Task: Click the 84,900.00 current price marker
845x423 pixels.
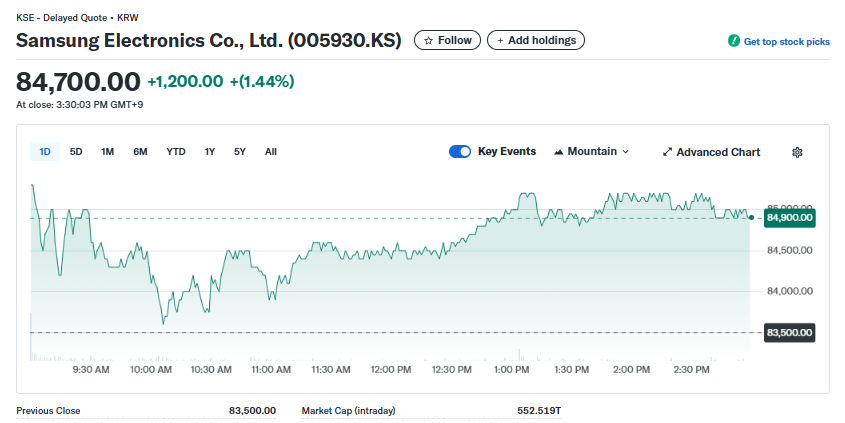Action: (789, 218)
